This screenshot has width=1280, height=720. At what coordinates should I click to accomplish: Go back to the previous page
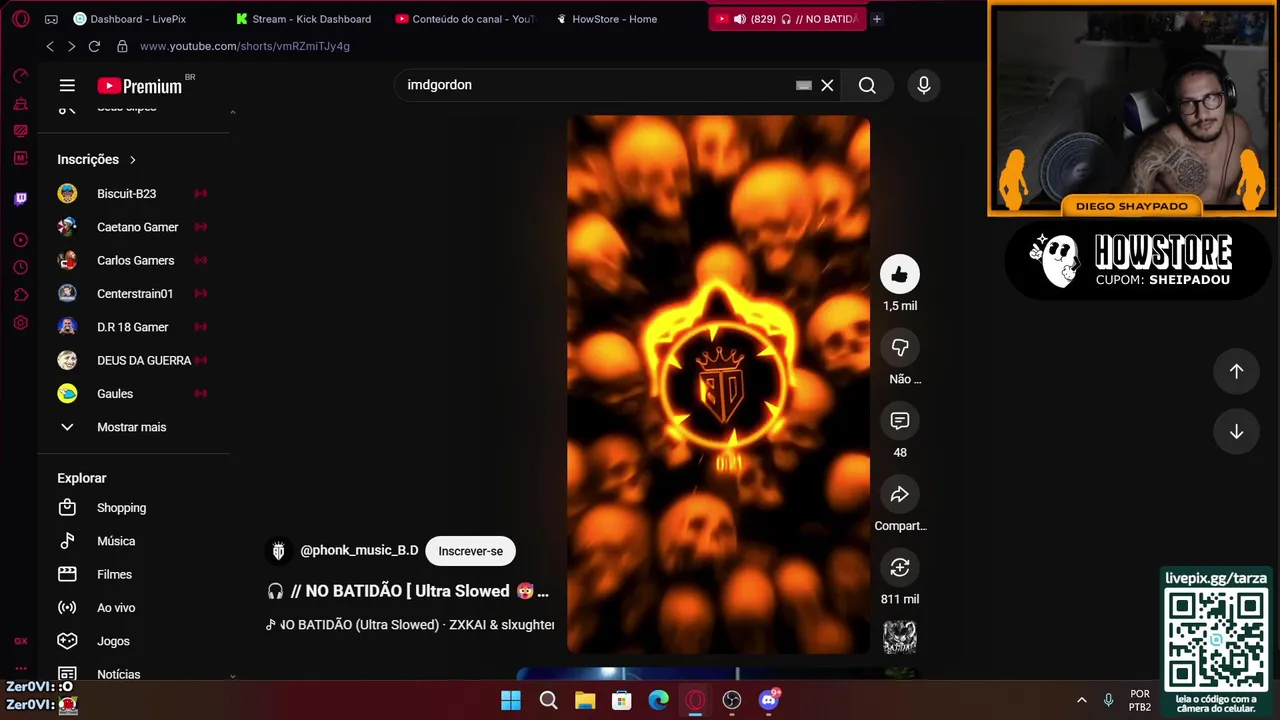pyautogui.click(x=50, y=46)
